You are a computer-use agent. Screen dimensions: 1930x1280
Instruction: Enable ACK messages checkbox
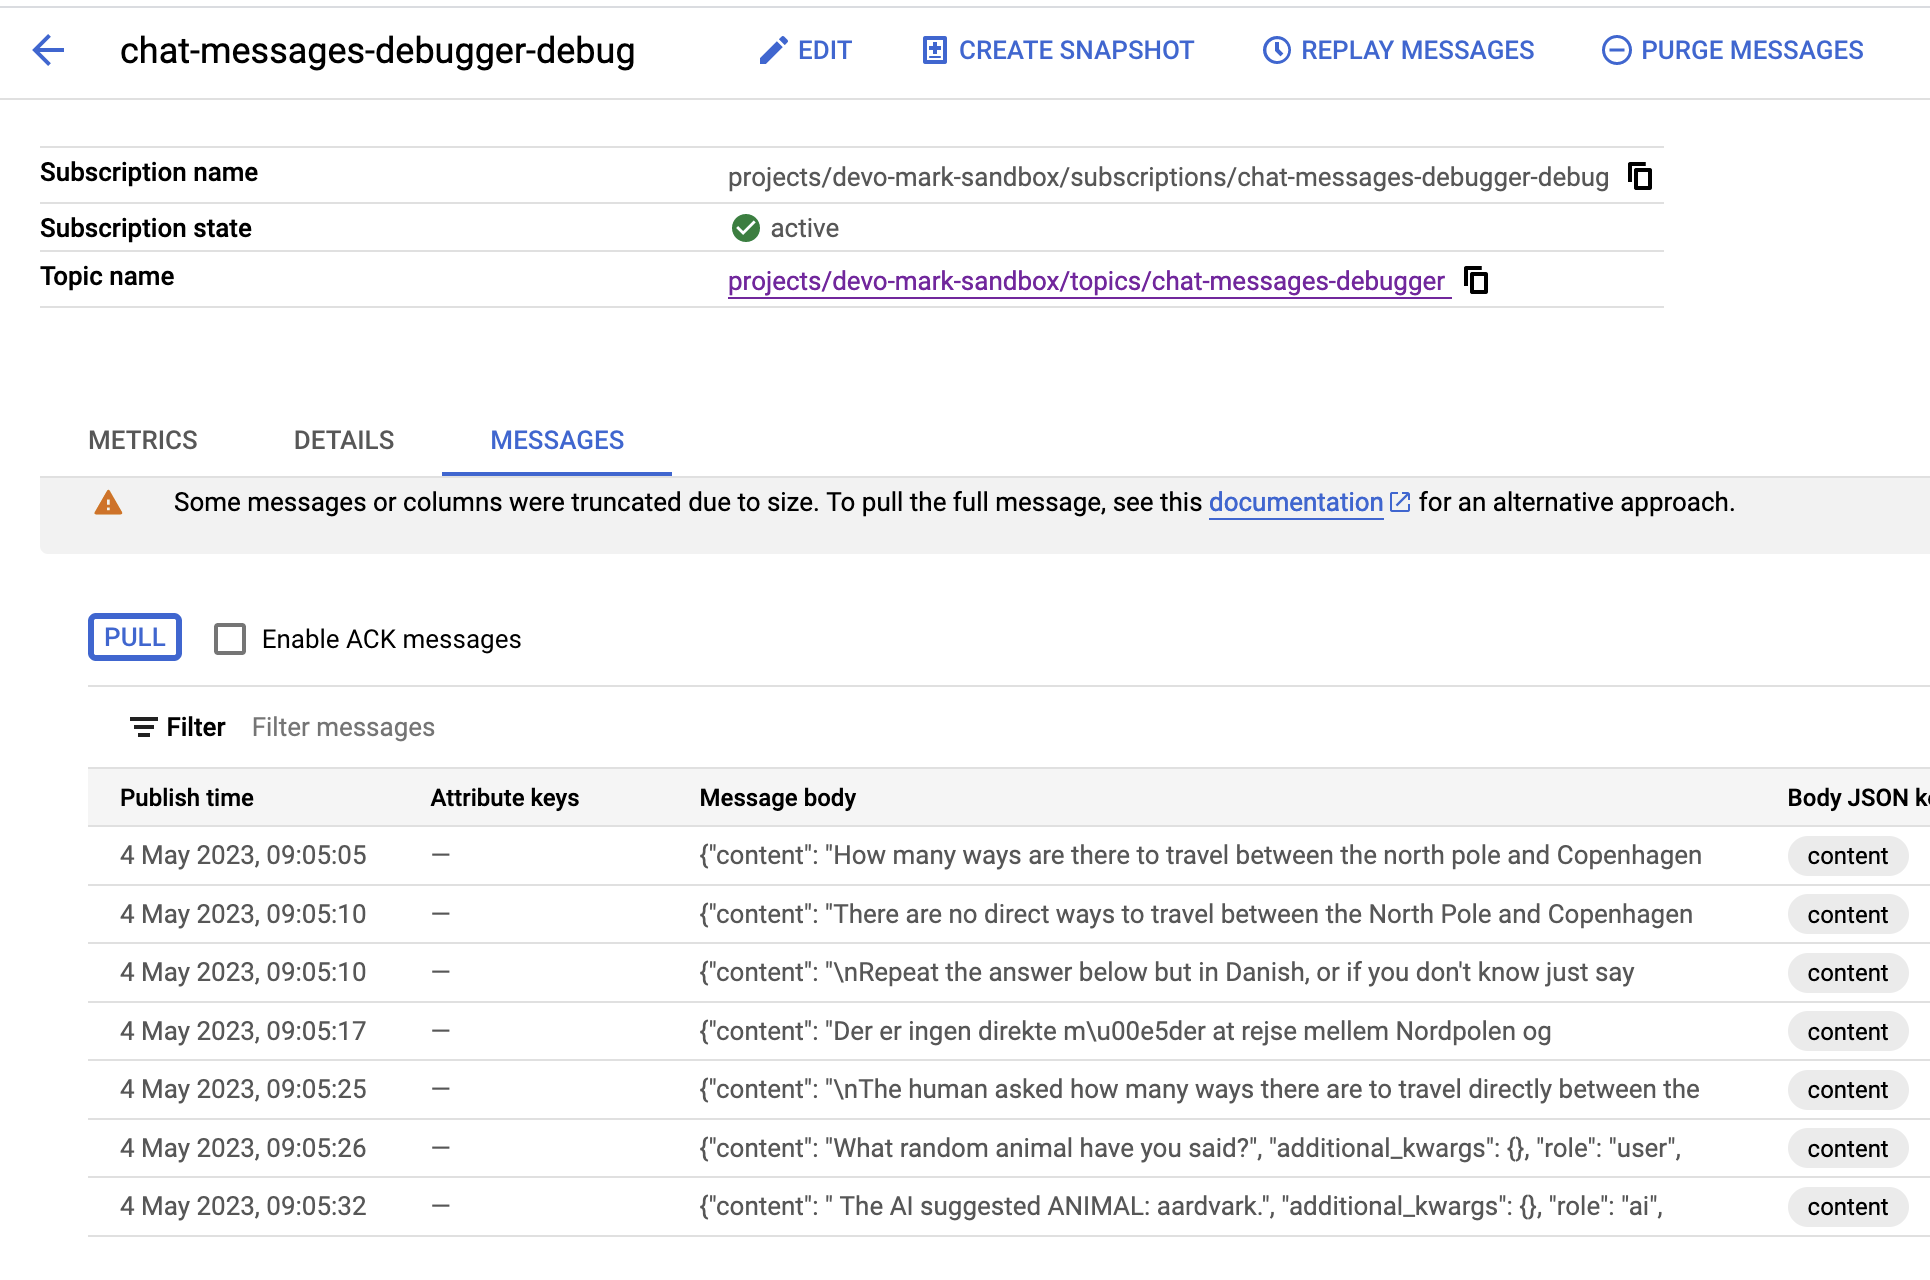tap(230, 639)
